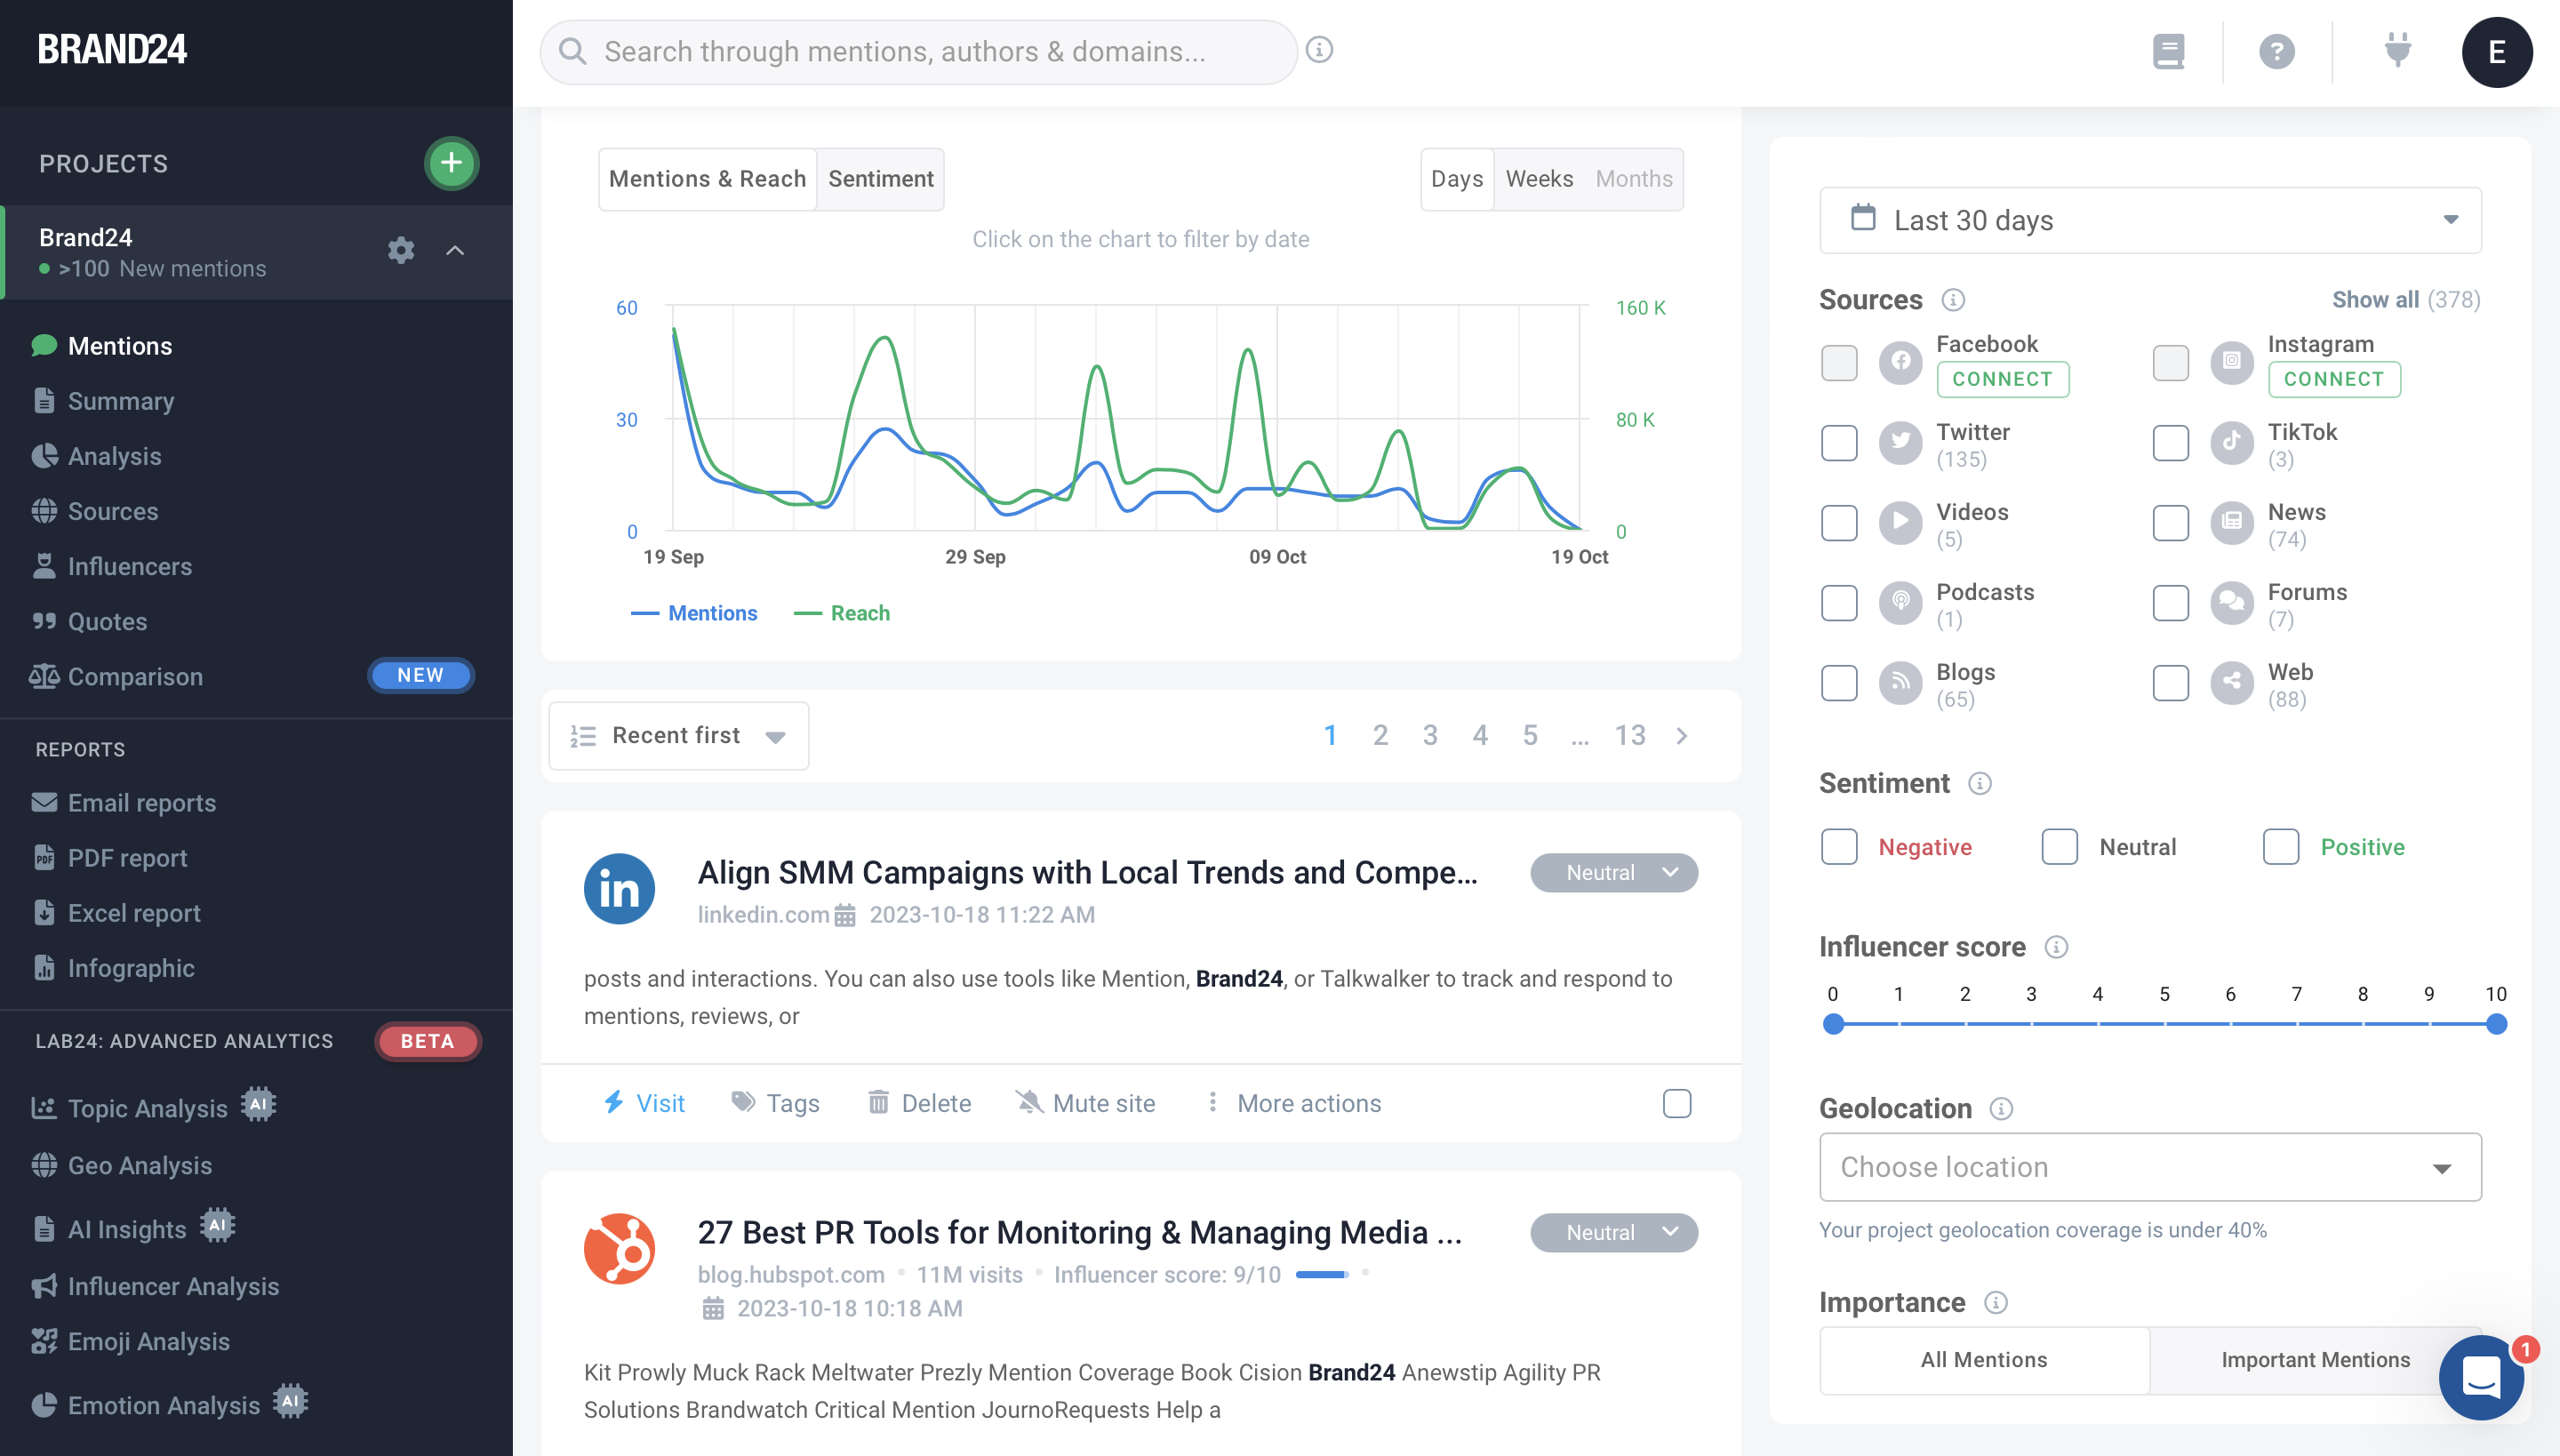Select the Topic Analysis tool
This screenshot has height=1456, width=2560.
pyautogui.click(x=146, y=1108)
